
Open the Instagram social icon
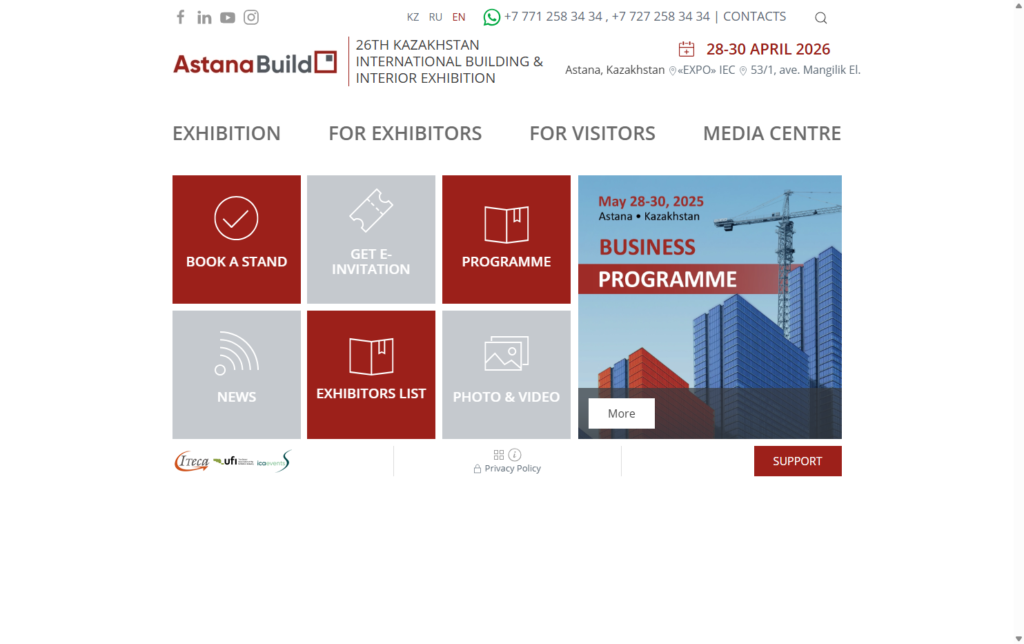pos(251,17)
